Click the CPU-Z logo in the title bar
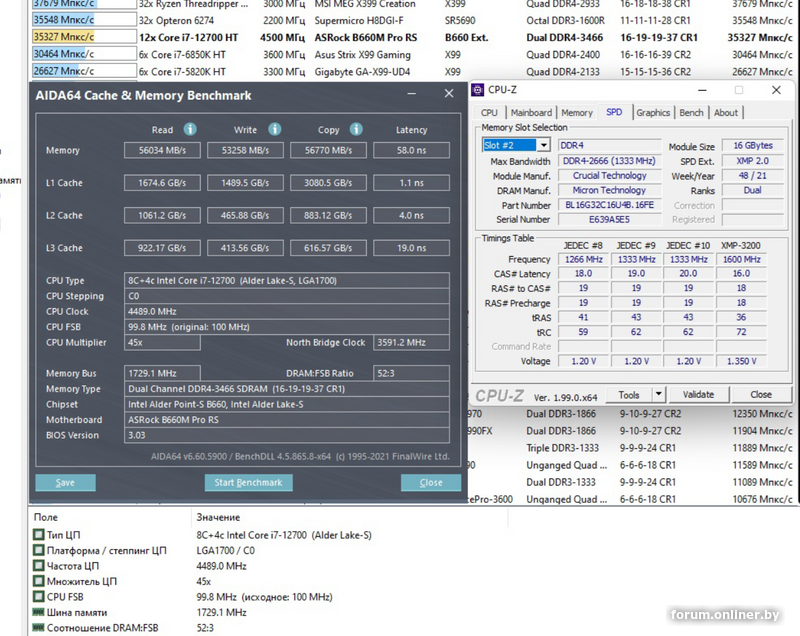Screen dimensions: 800x636 tap(477, 91)
